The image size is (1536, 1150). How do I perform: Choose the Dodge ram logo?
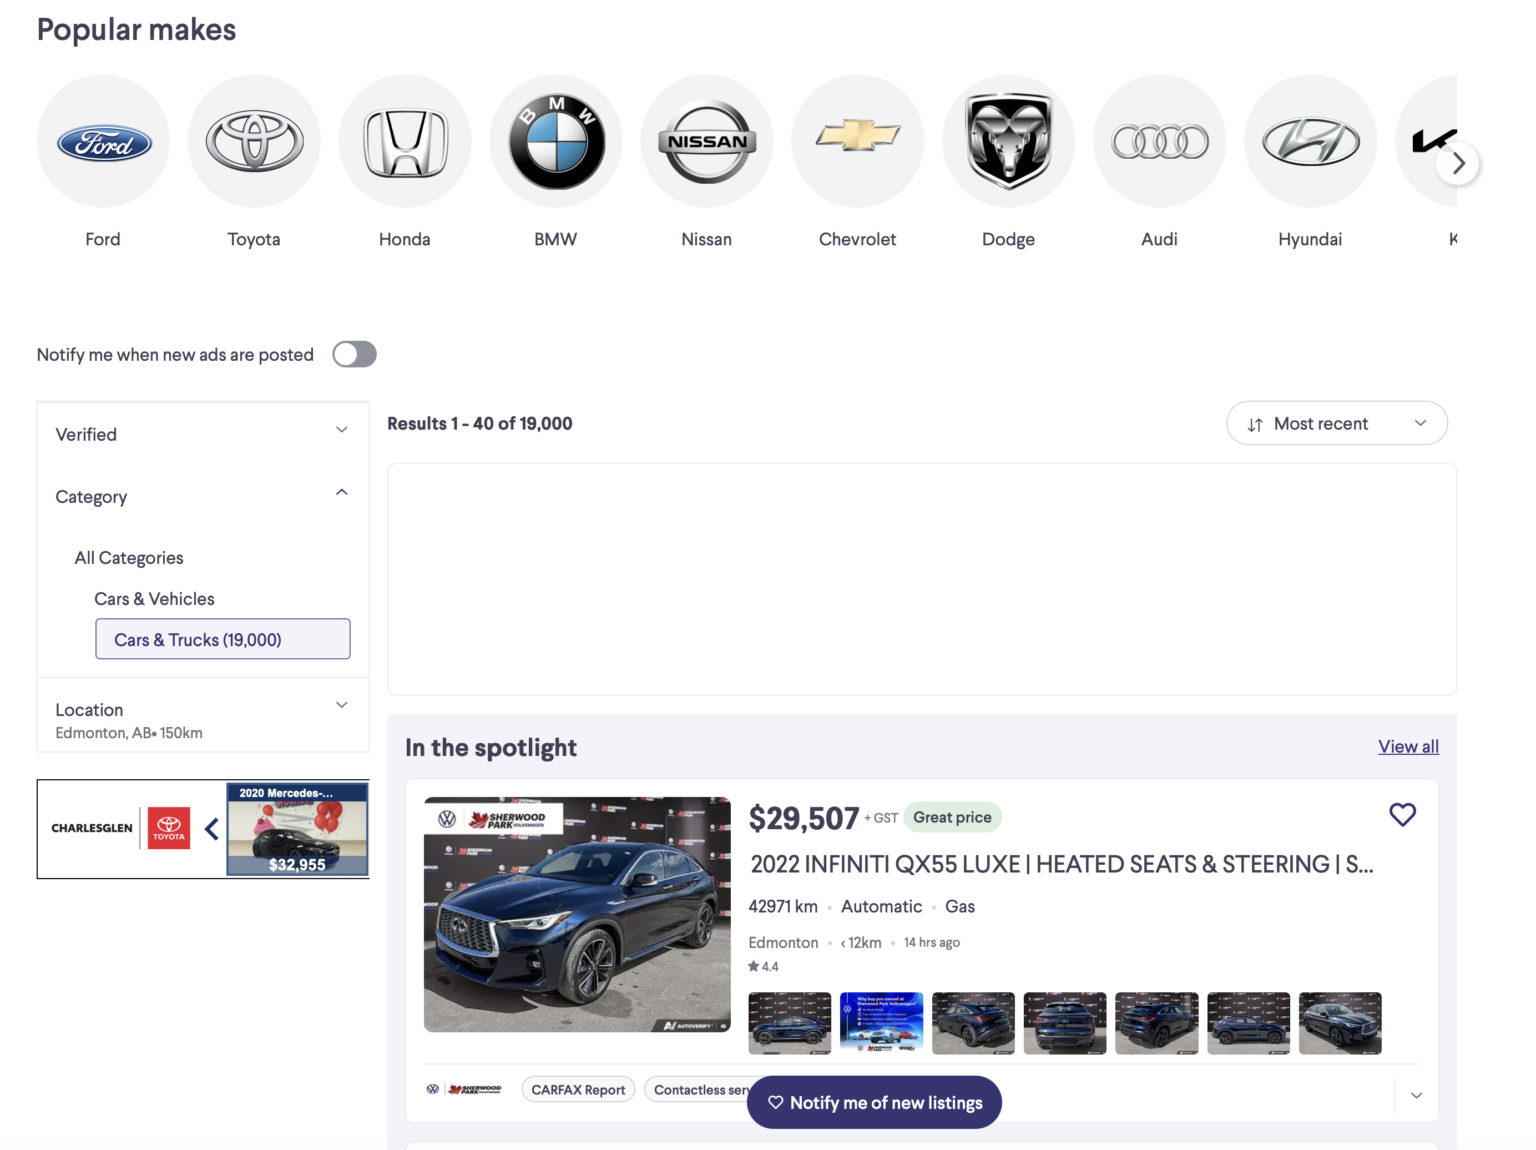coord(1009,141)
